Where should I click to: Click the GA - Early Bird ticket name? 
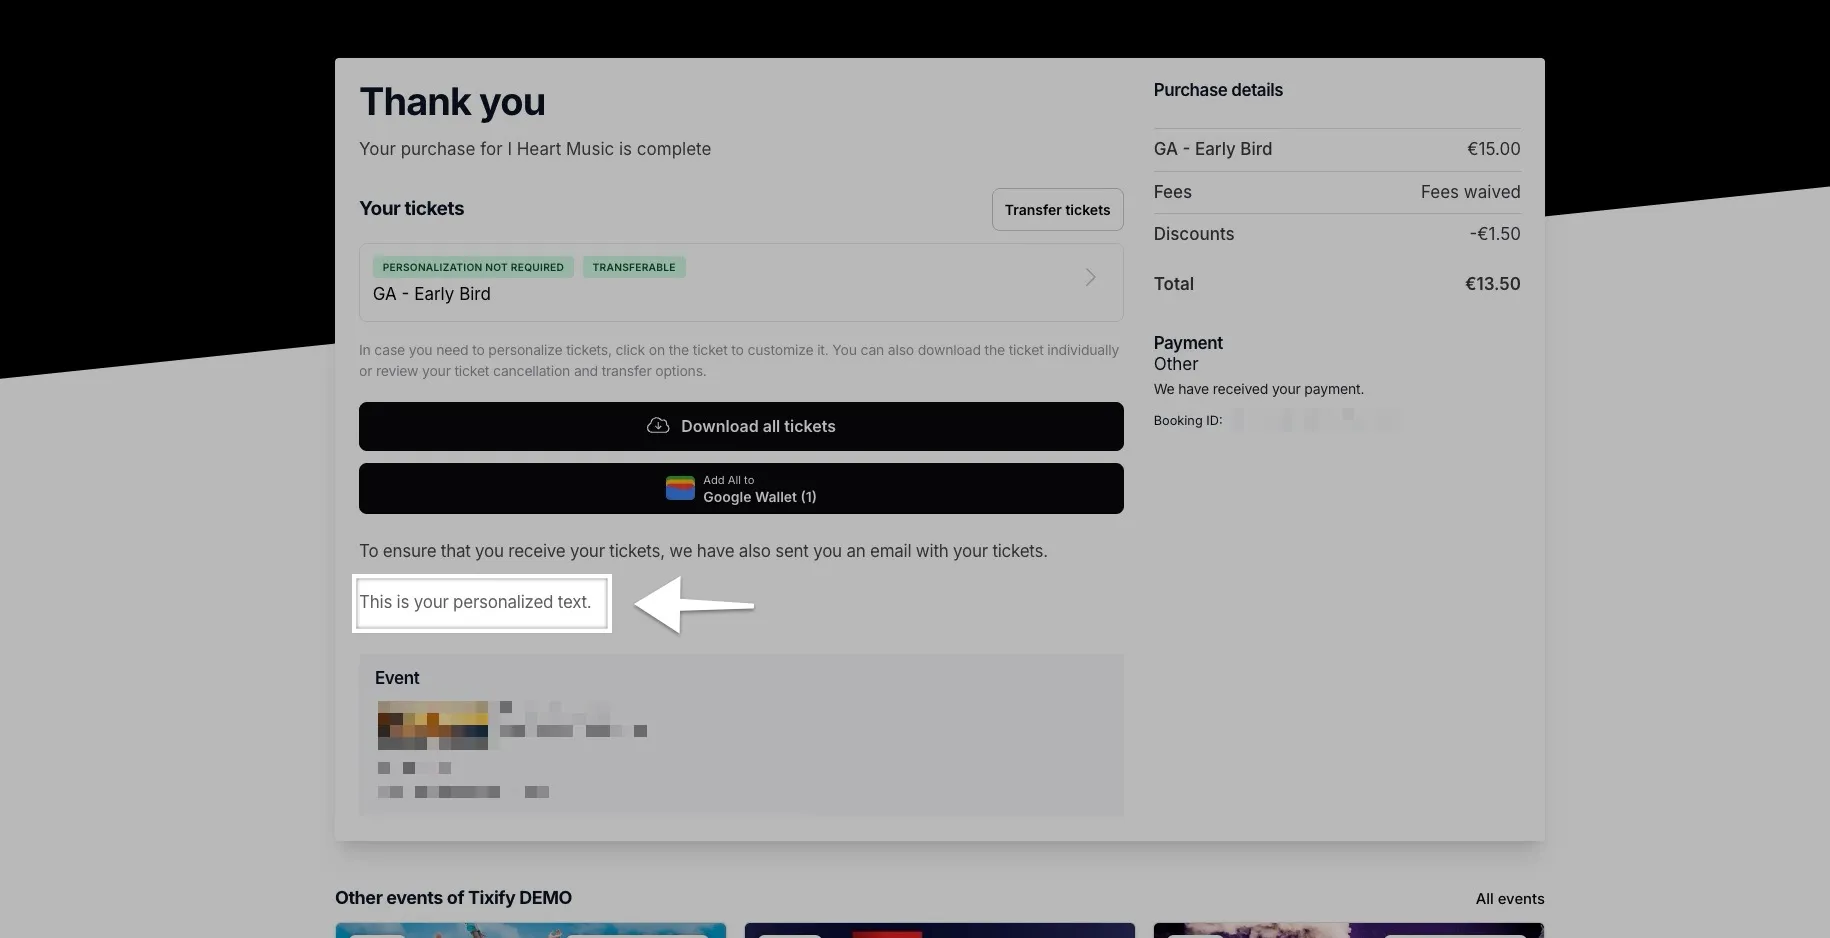432,294
